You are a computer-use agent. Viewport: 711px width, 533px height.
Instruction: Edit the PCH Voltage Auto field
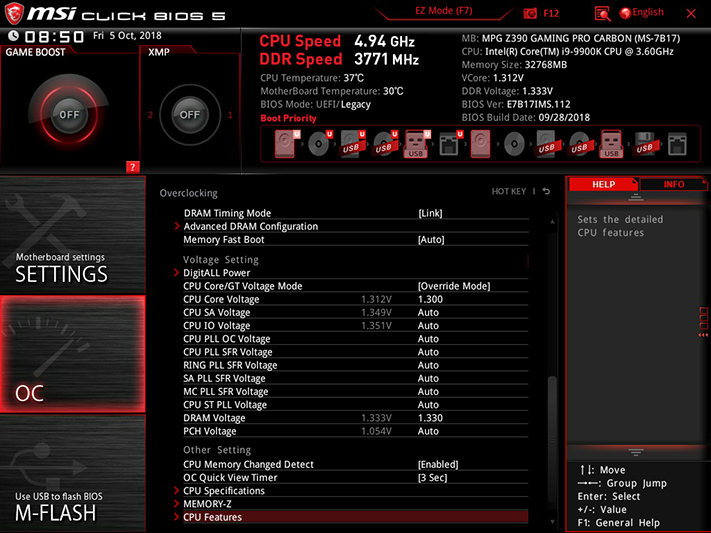[428, 431]
